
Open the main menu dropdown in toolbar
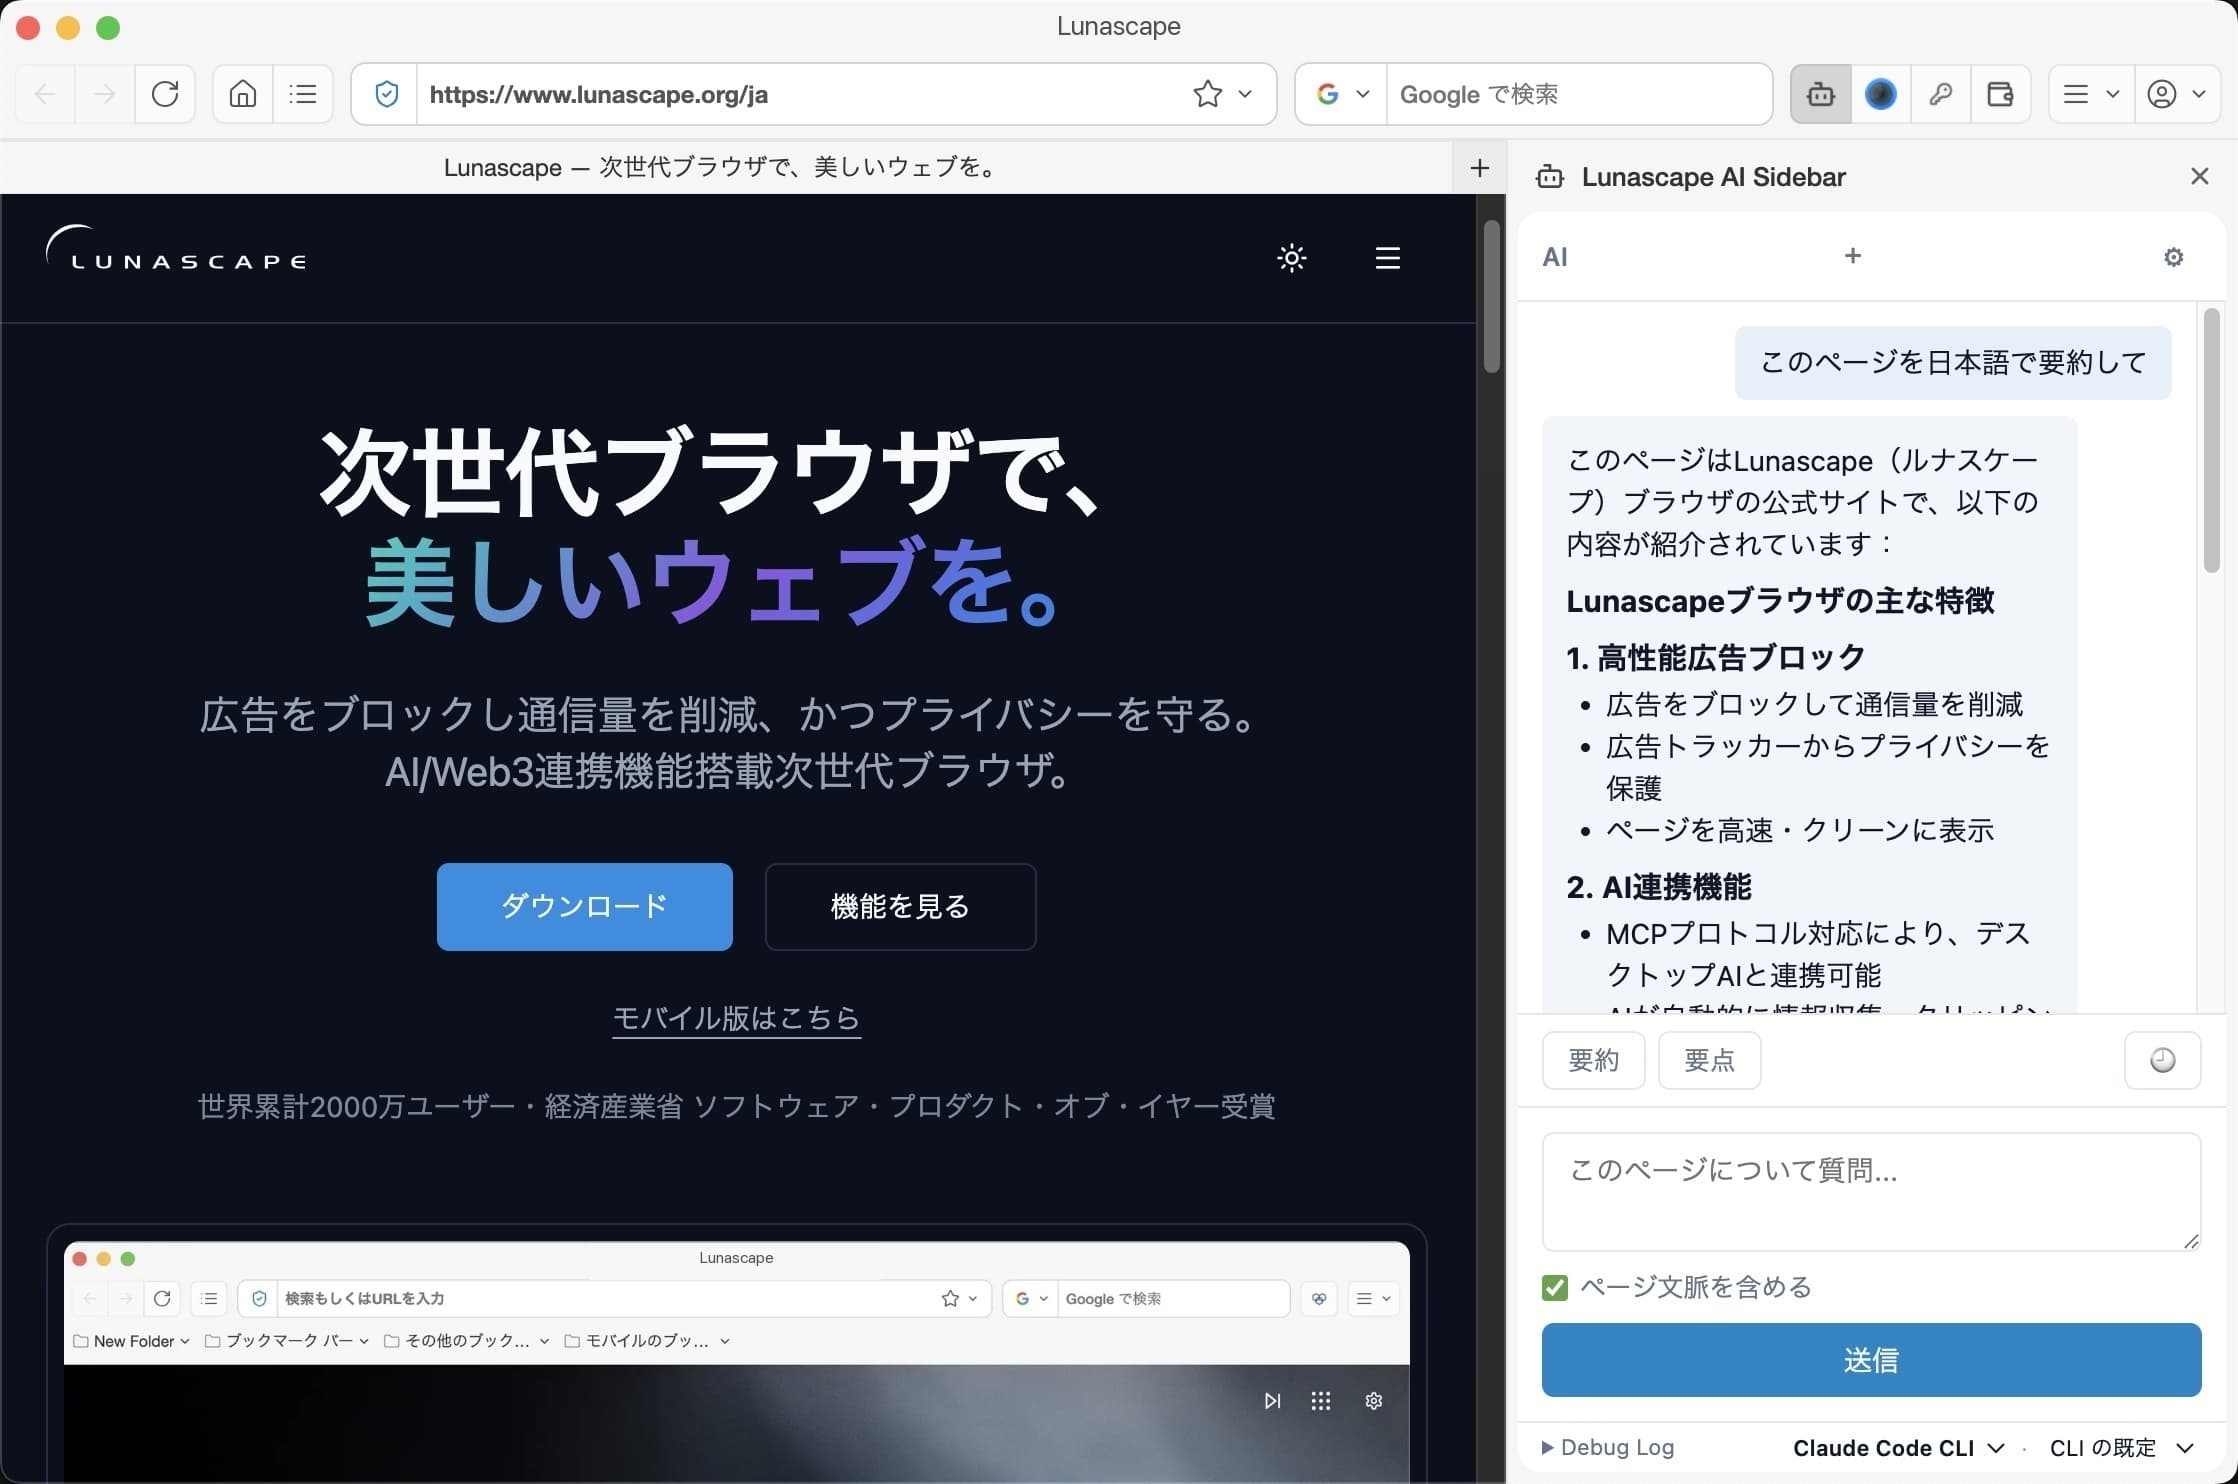pyautogui.click(x=2090, y=94)
